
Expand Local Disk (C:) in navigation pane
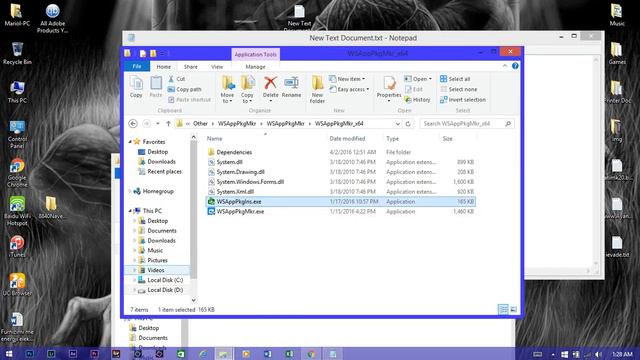(134, 280)
